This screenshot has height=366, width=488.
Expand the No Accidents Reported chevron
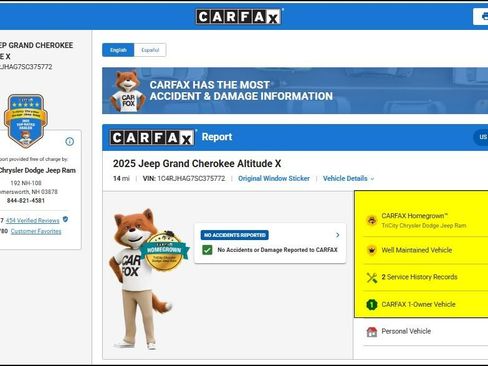[x=338, y=235]
